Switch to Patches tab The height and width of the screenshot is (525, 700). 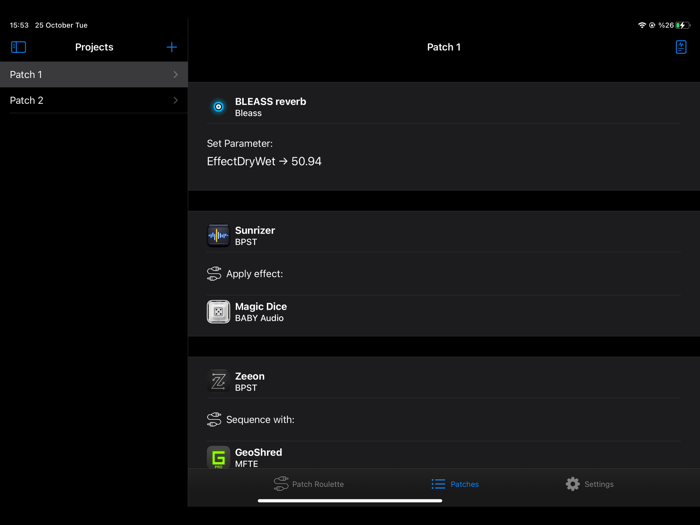pos(455,484)
